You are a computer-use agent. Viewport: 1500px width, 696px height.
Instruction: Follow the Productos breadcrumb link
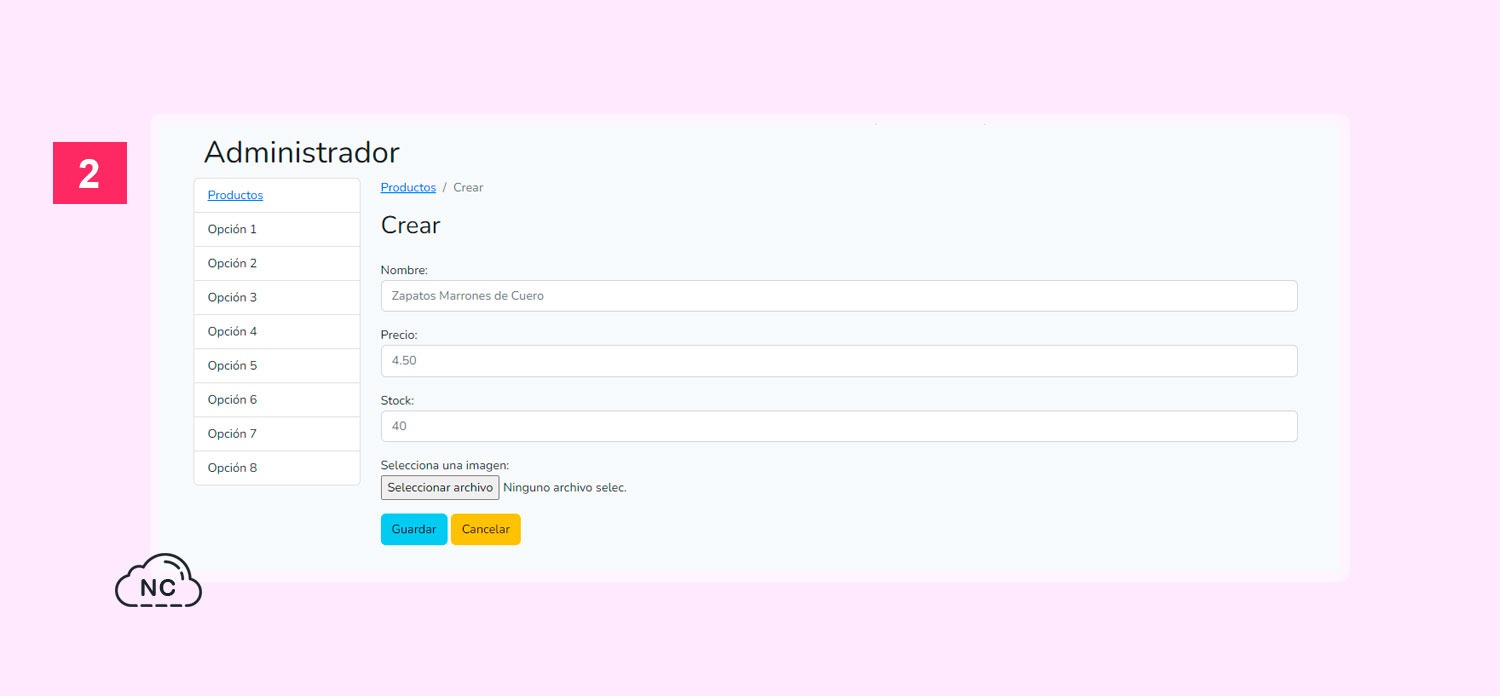(x=408, y=187)
